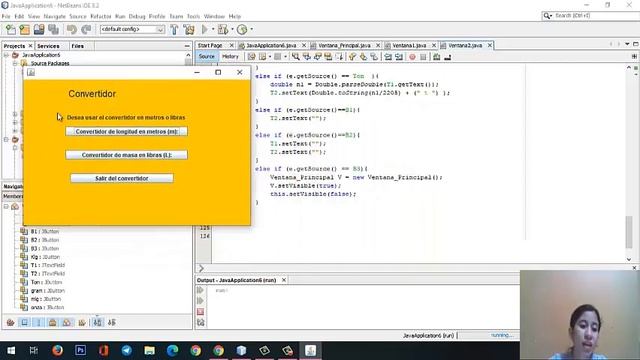Toggle Fully Qualified Names in Navigator
This screenshot has width=640, height=360.
point(82,322)
